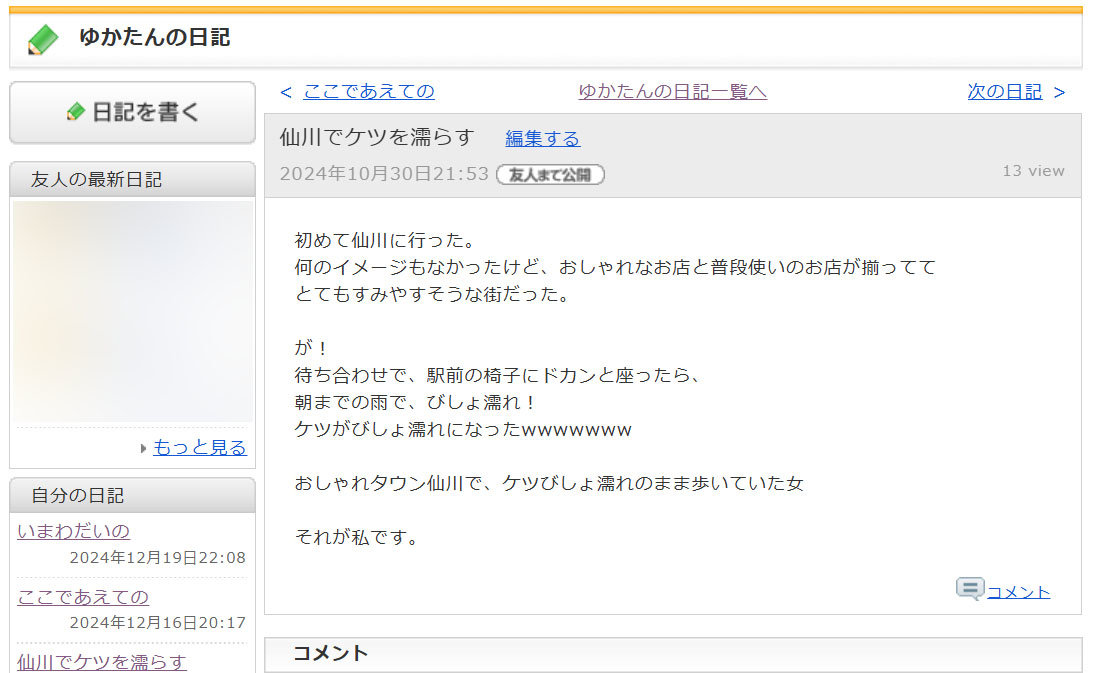Open the コメント link below the entry

[1018, 592]
